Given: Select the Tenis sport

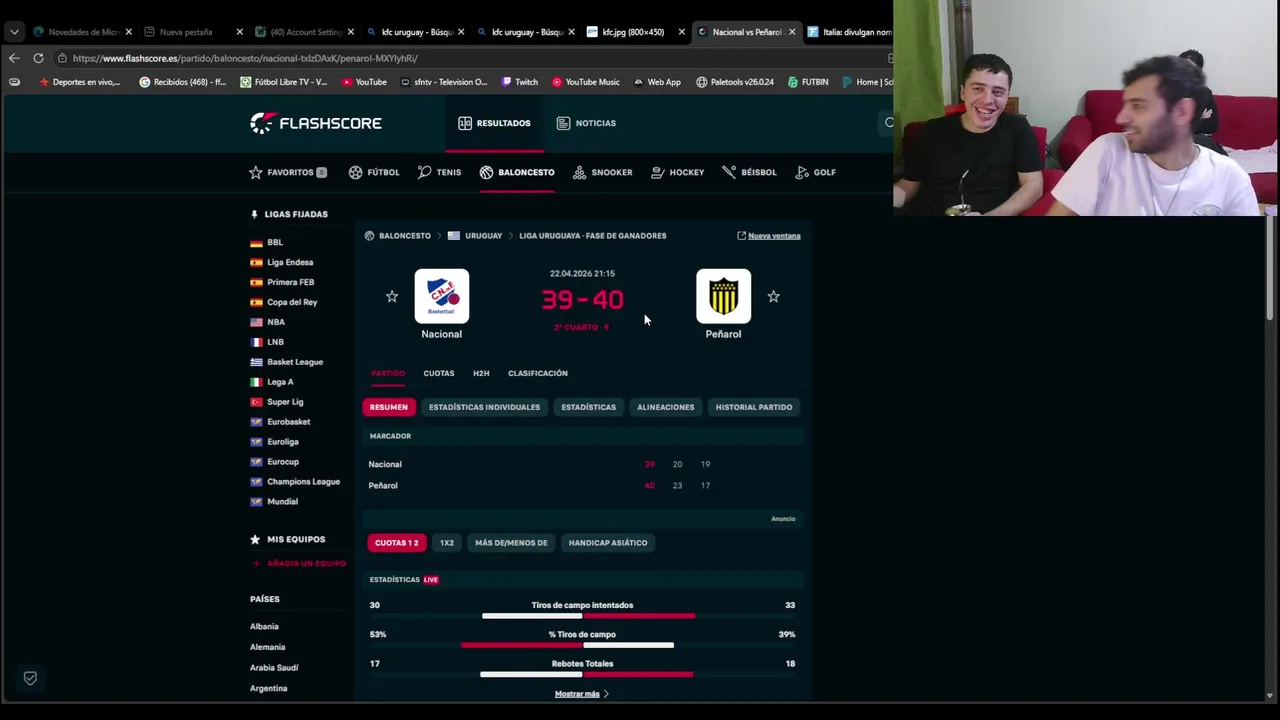Looking at the screenshot, I should click(440, 172).
